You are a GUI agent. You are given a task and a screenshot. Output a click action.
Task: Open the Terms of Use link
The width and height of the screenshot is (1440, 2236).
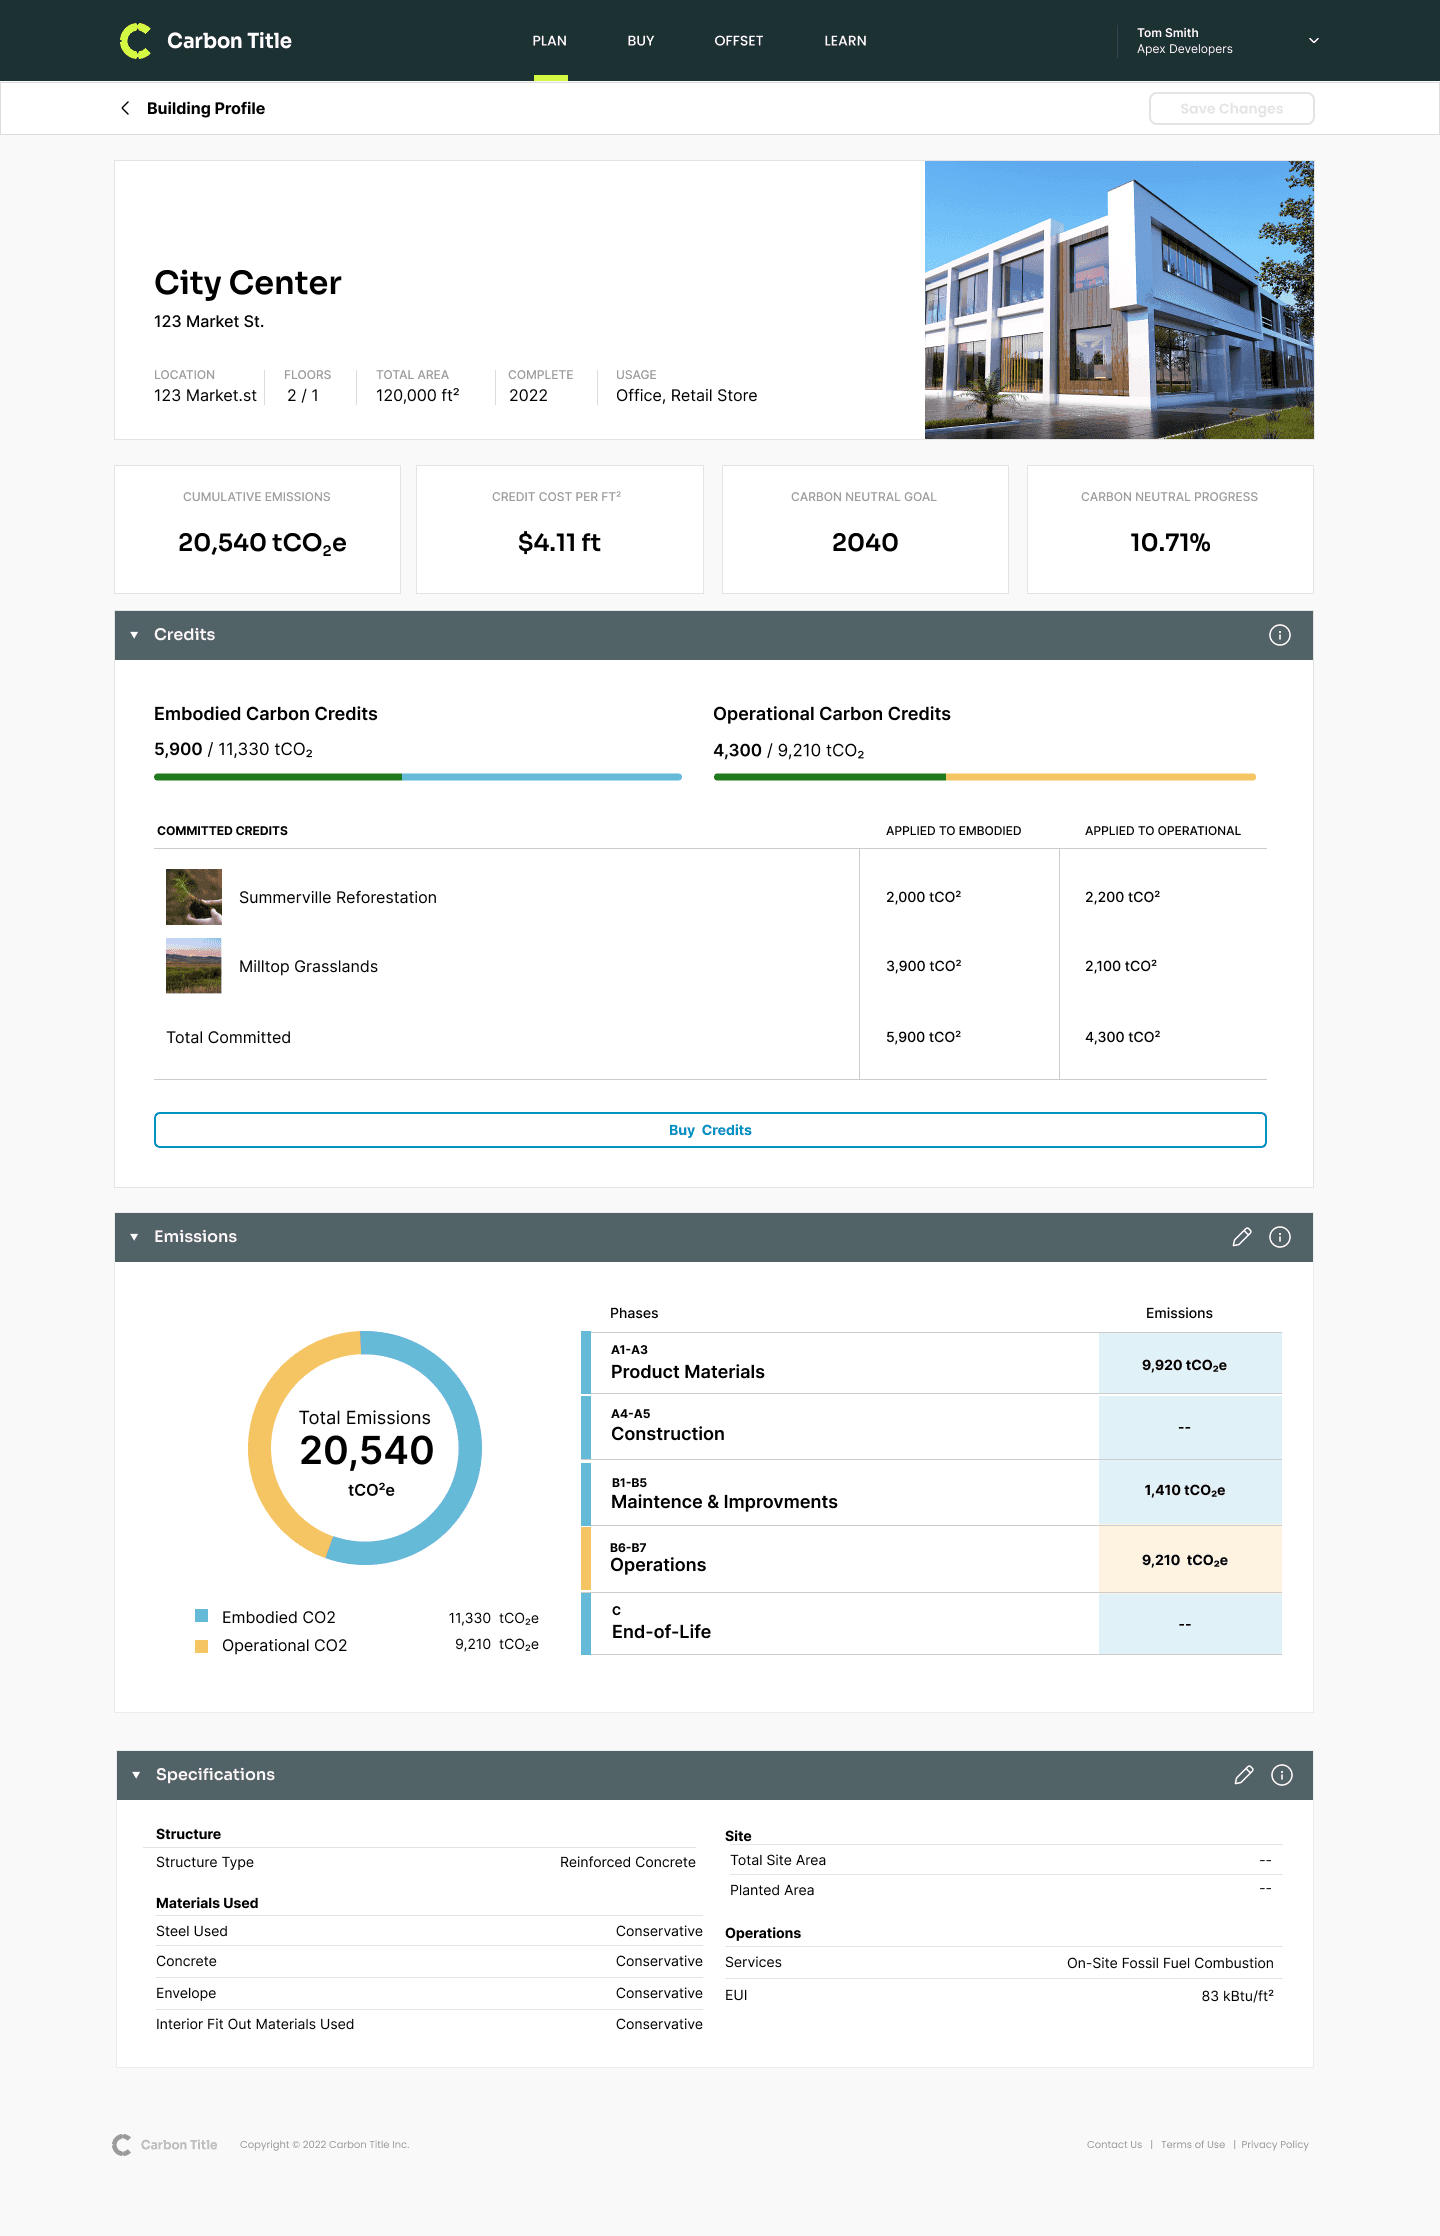(x=1193, y=2145)
